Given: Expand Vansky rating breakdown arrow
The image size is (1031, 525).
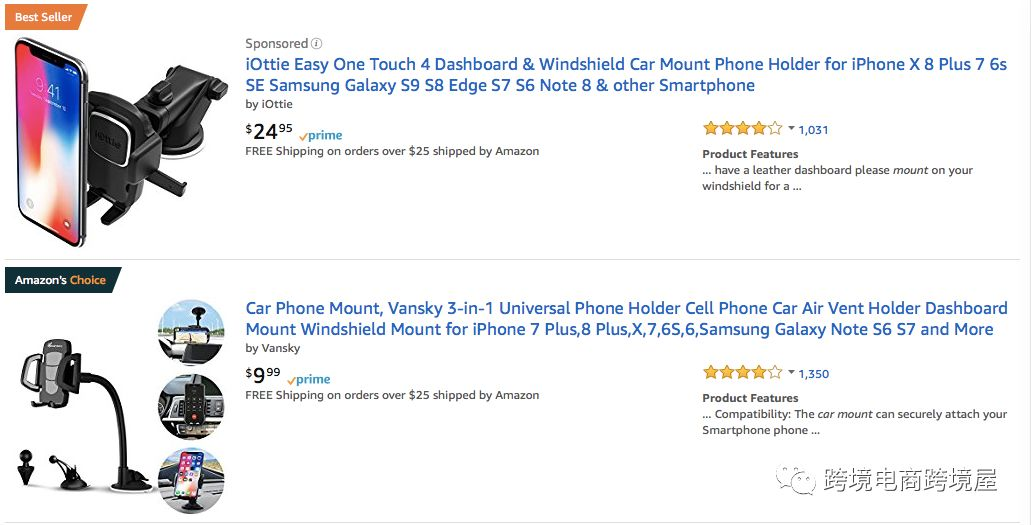Looking at the screenshot, I should [791, 373].
